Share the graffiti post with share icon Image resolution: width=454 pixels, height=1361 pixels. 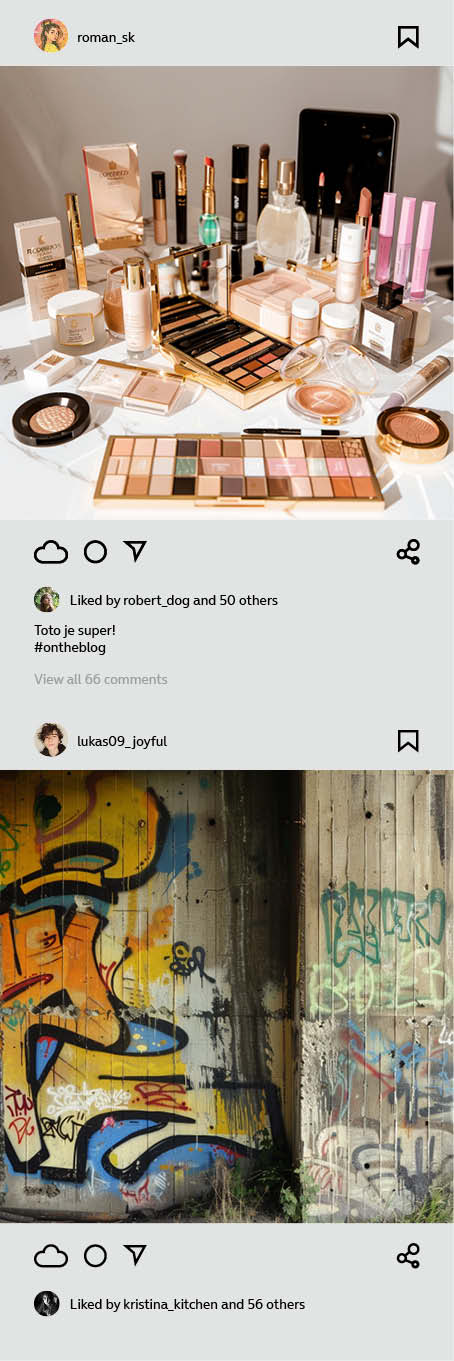[408, 1256]
